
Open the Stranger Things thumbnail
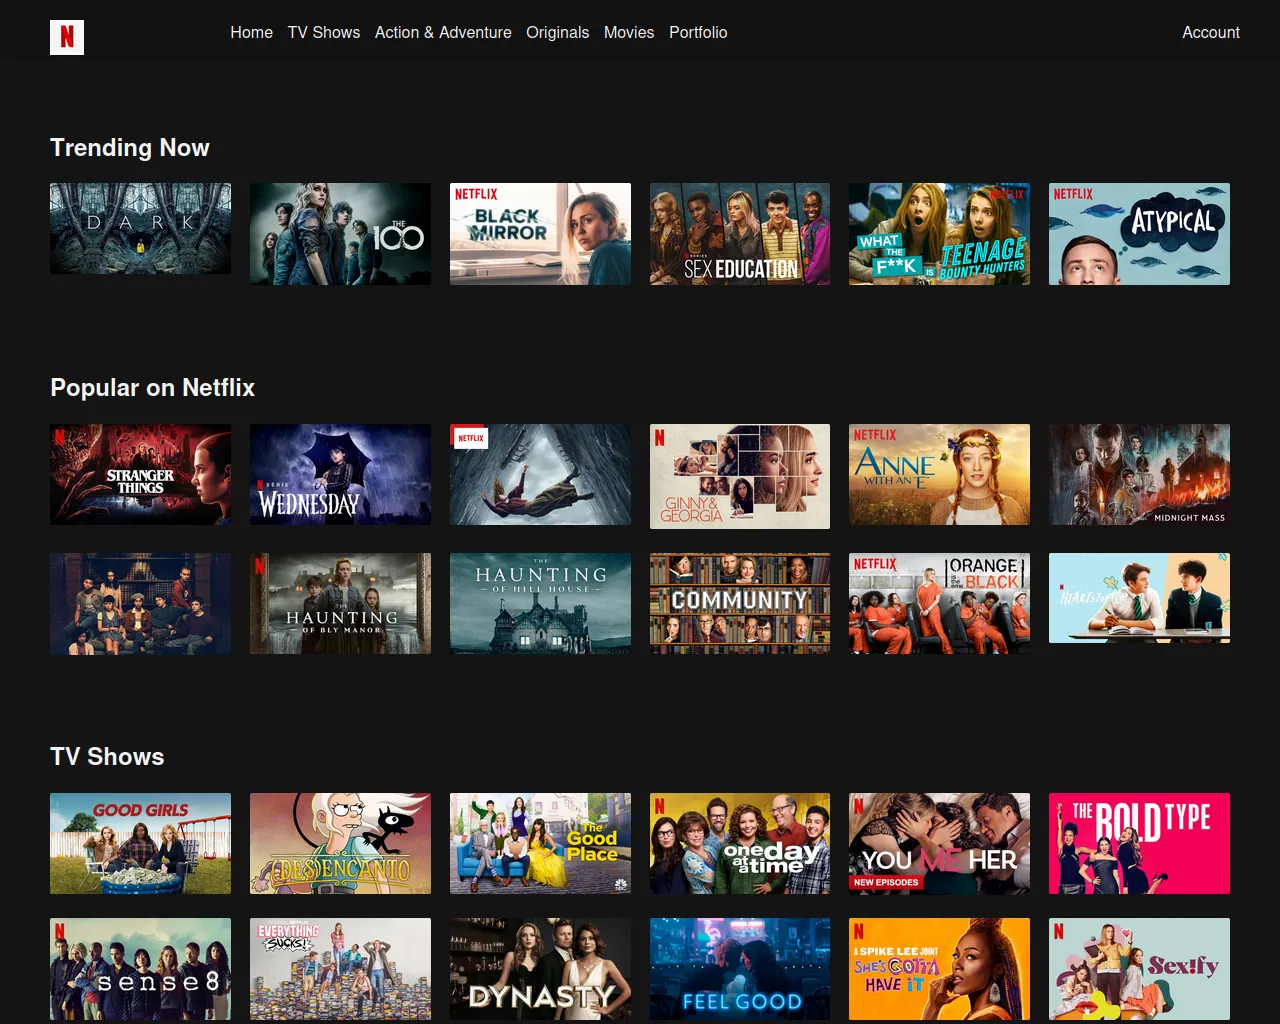(x=140, y=475)
